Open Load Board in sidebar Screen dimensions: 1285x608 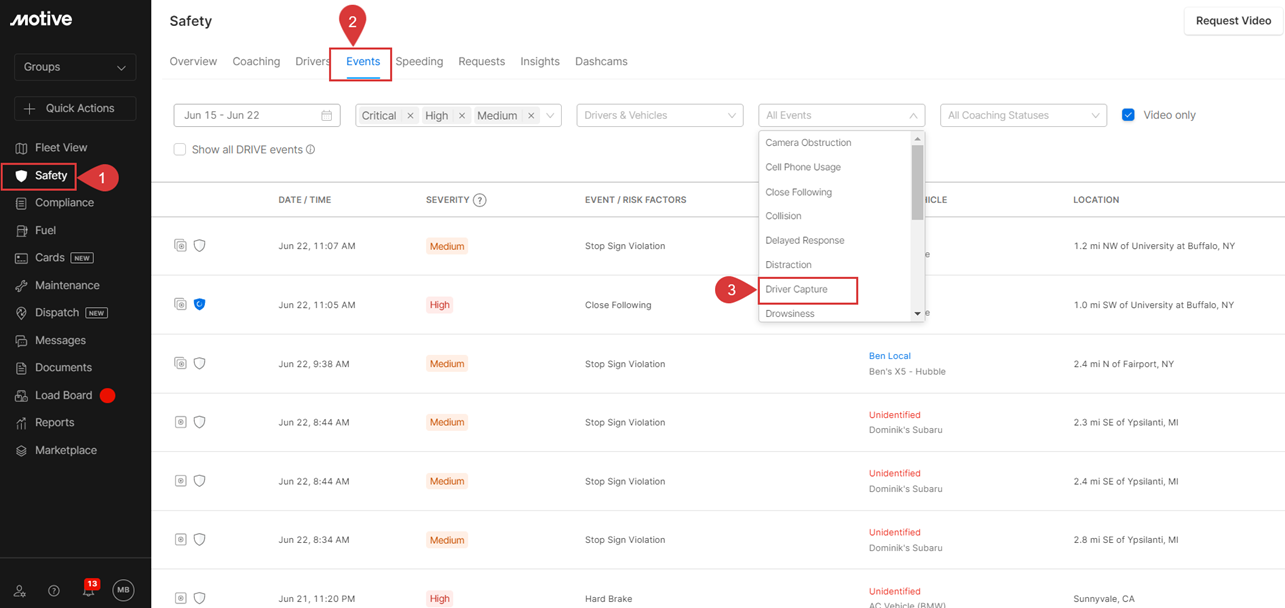tap(63, 396)
